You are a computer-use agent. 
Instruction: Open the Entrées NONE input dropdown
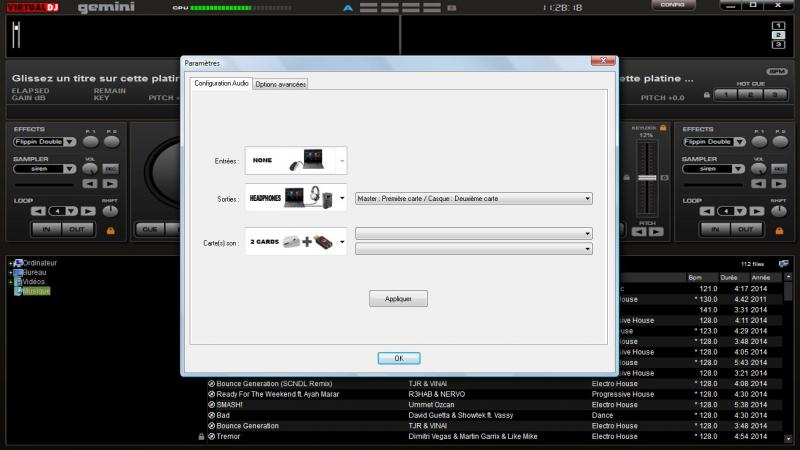(x=296, y=161)
